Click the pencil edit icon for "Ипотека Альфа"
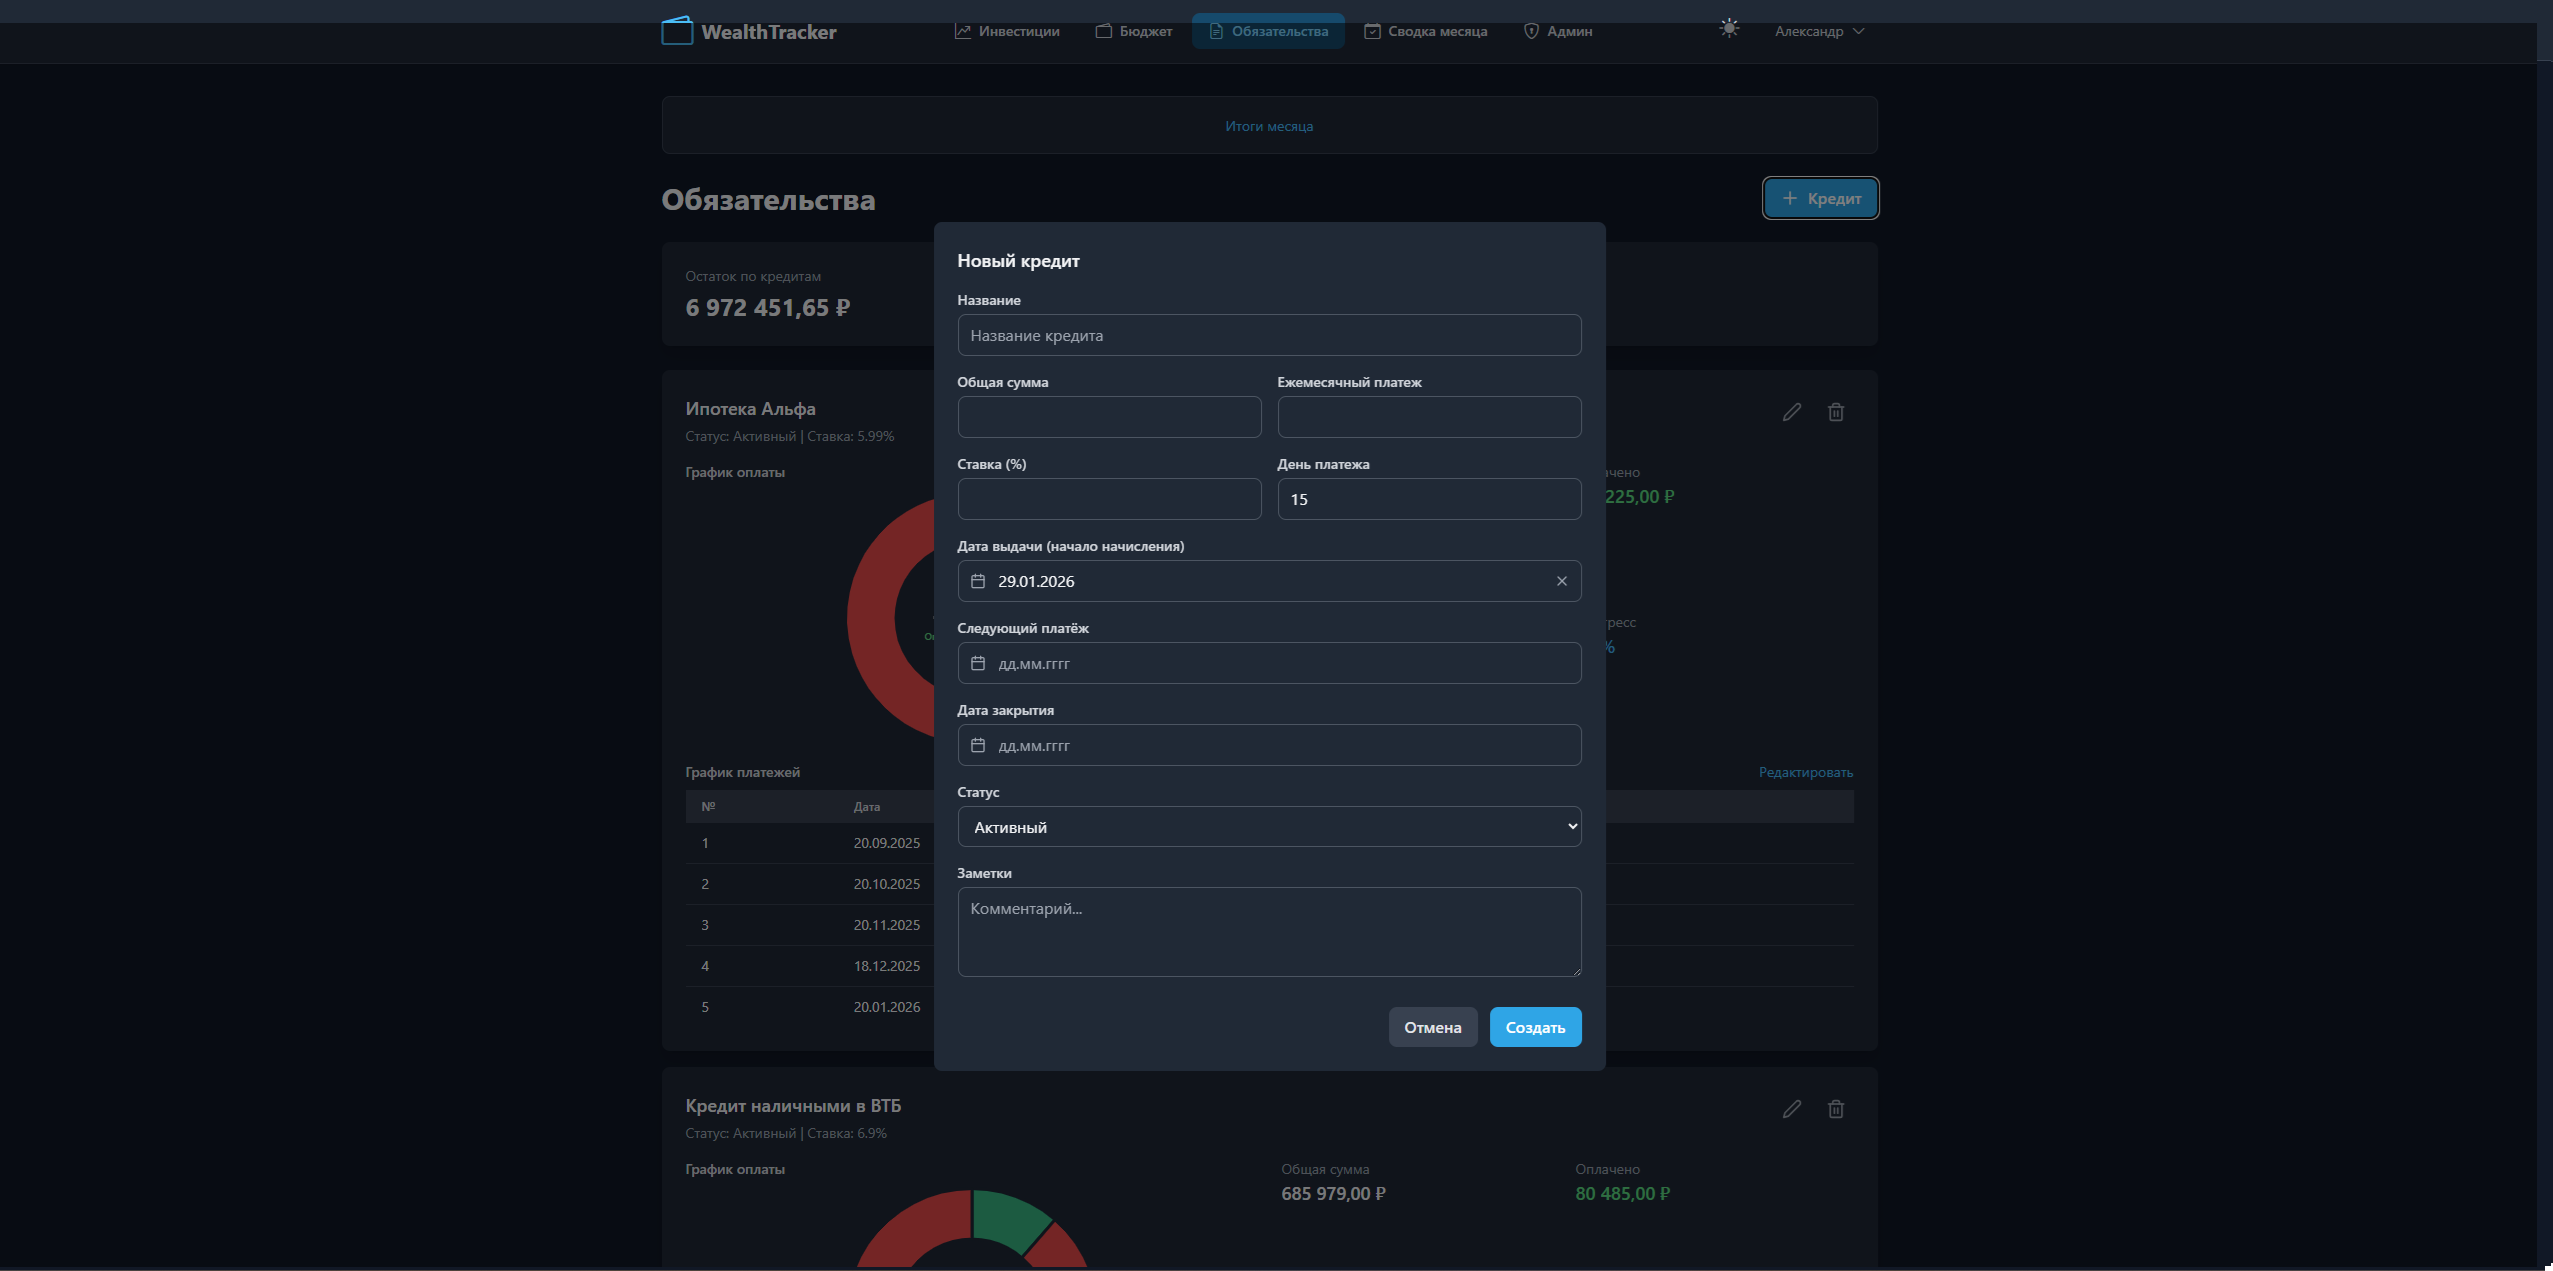 [1791, 412]
